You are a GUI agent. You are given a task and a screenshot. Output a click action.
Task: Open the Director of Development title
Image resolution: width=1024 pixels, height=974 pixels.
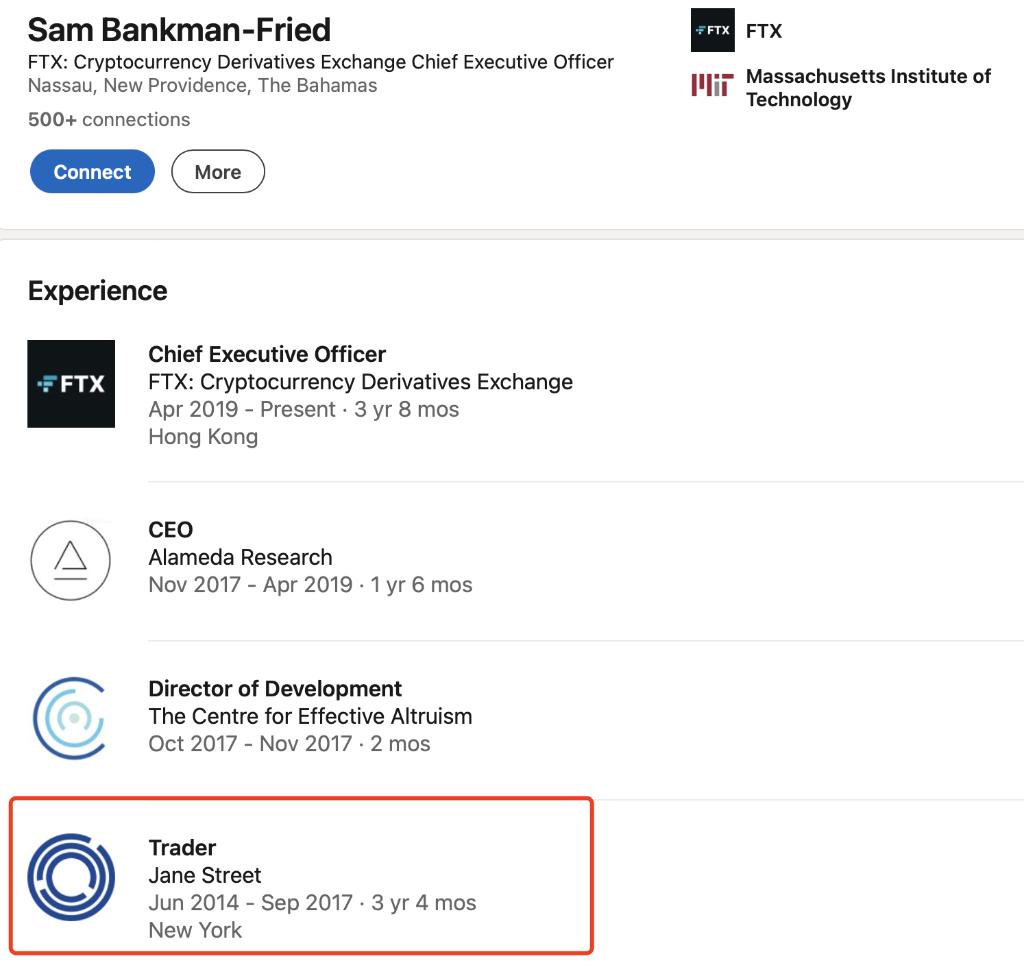275,689
